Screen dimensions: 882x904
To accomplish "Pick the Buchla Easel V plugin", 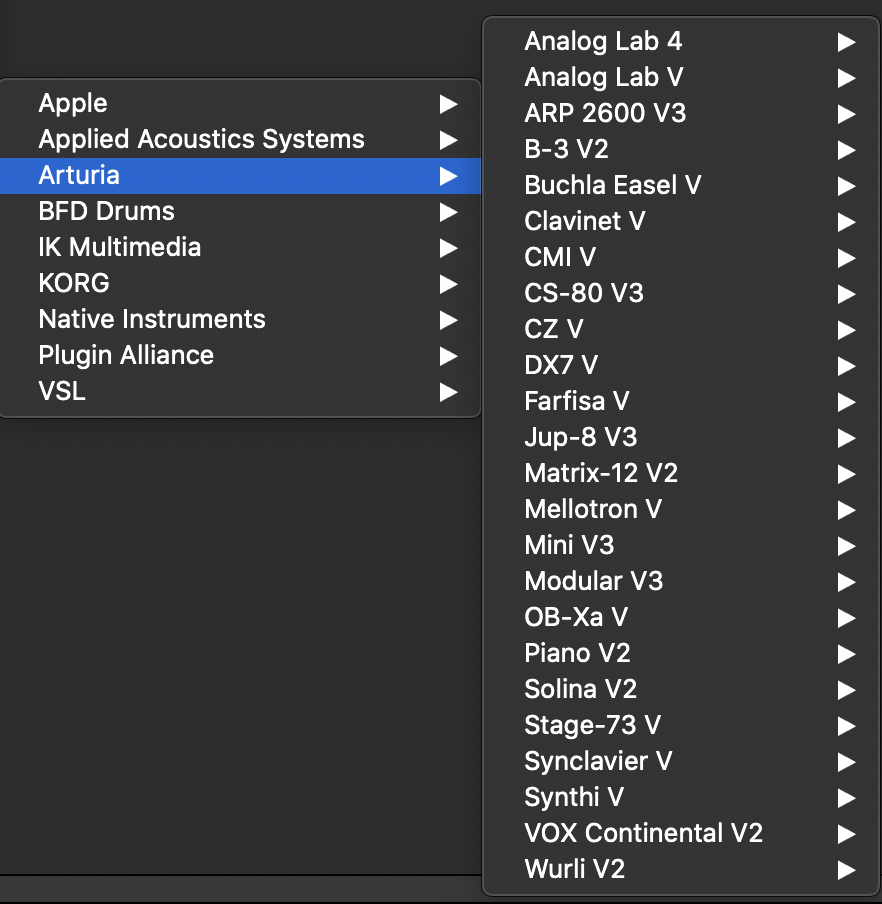I will click(612, 185).
